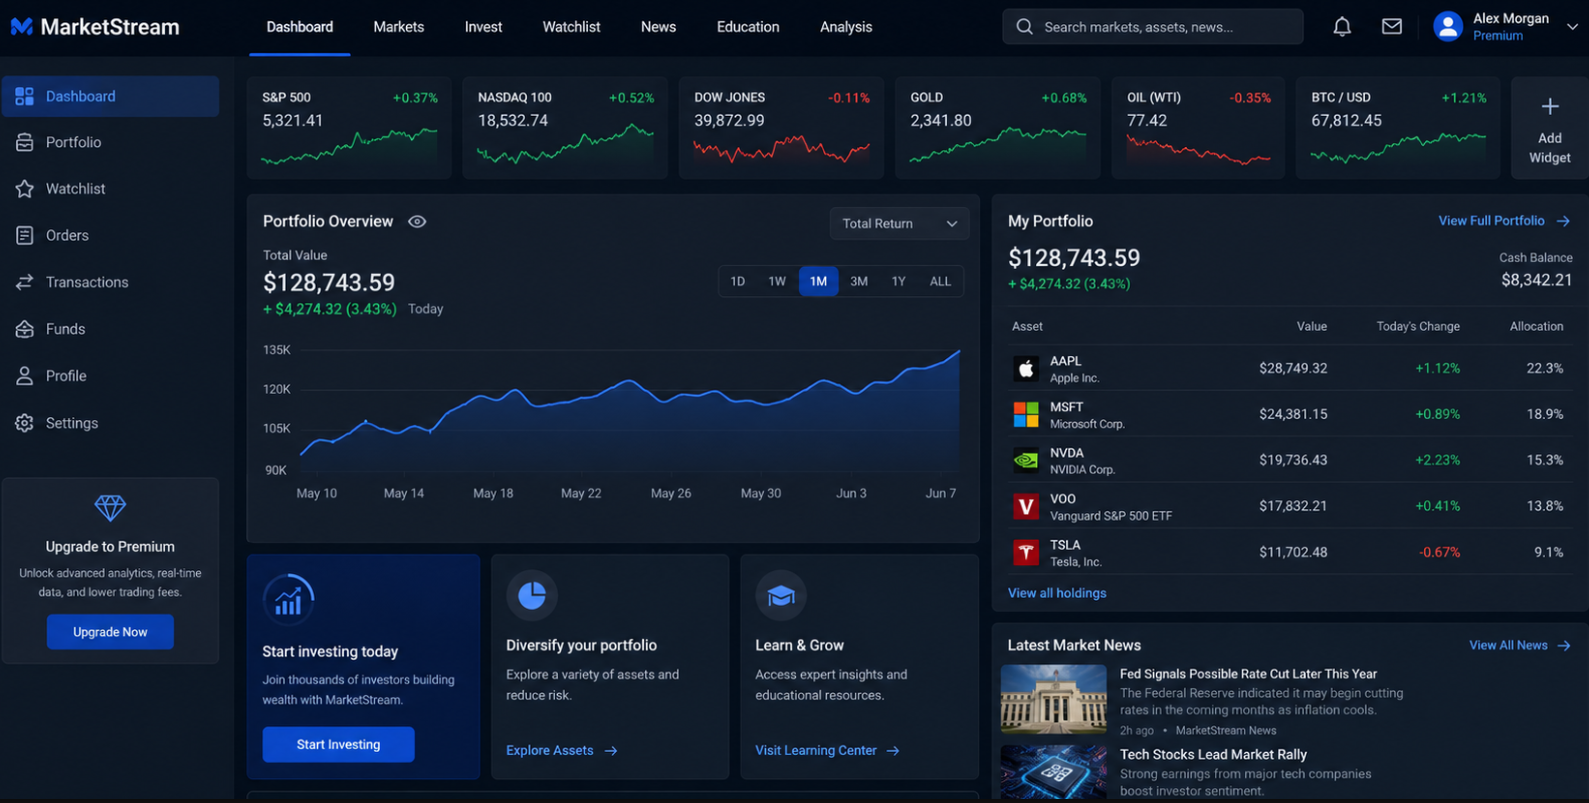The width and height of the screenshot is (1589, 803).
Task: Click the Microsoft logo in MSFT row
Action: click(x=1026, y=415)
